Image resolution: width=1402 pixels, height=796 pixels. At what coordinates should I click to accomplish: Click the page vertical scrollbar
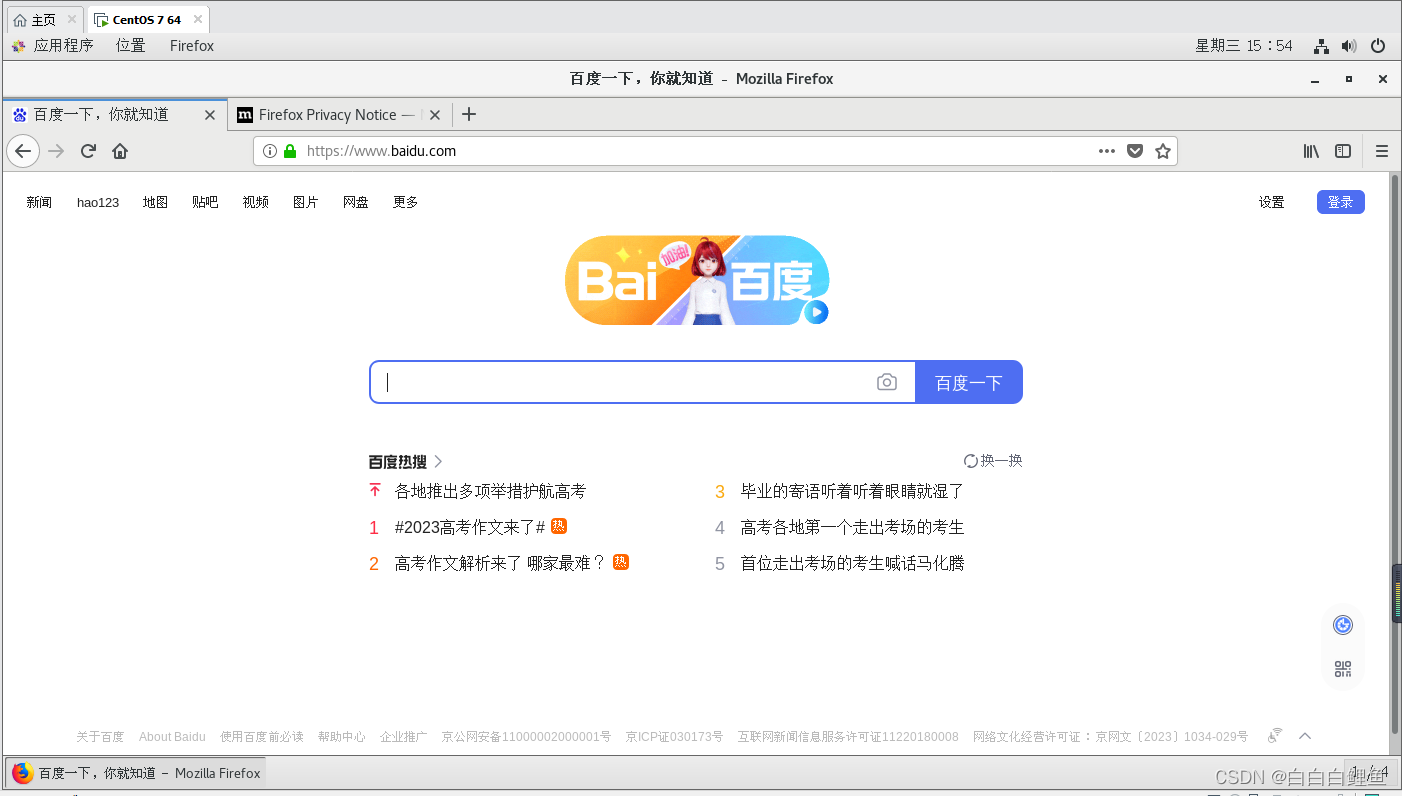[1395, 455]
